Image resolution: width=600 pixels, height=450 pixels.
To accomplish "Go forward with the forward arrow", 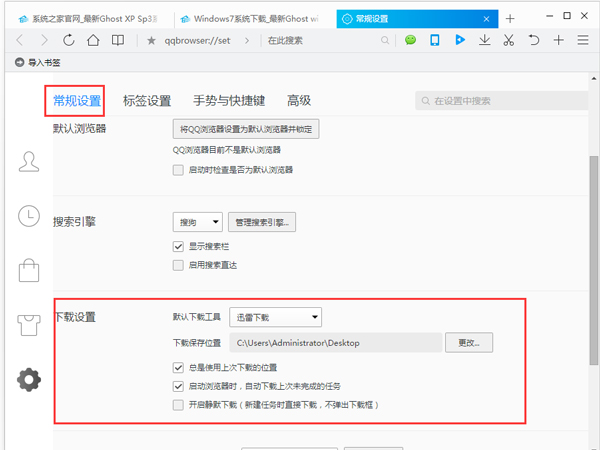I will pos(45,40).
